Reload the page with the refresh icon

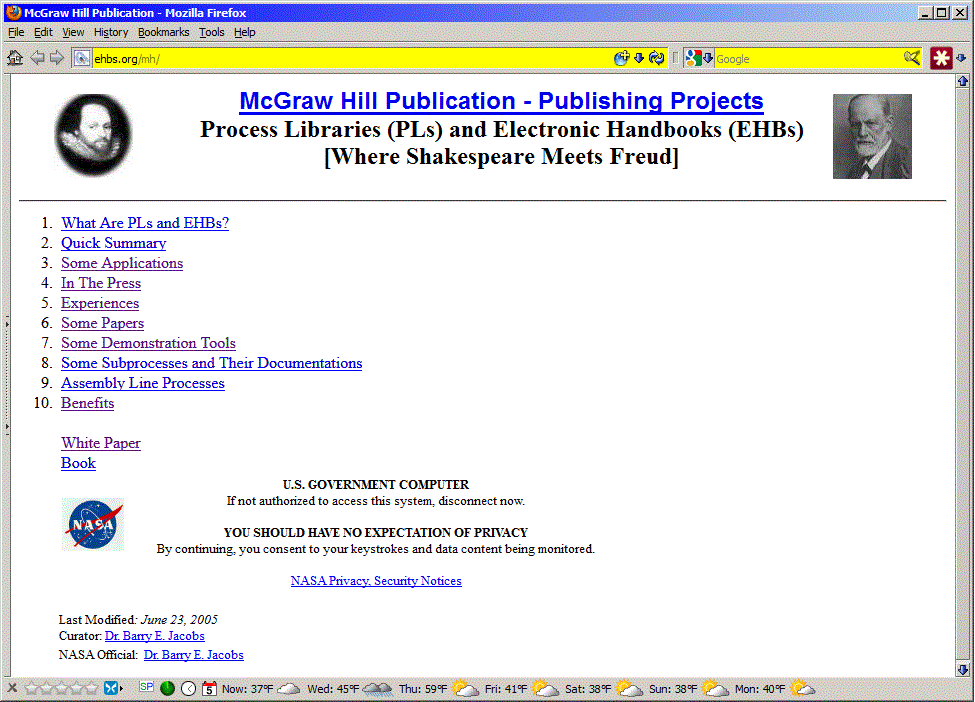[657, 58]
